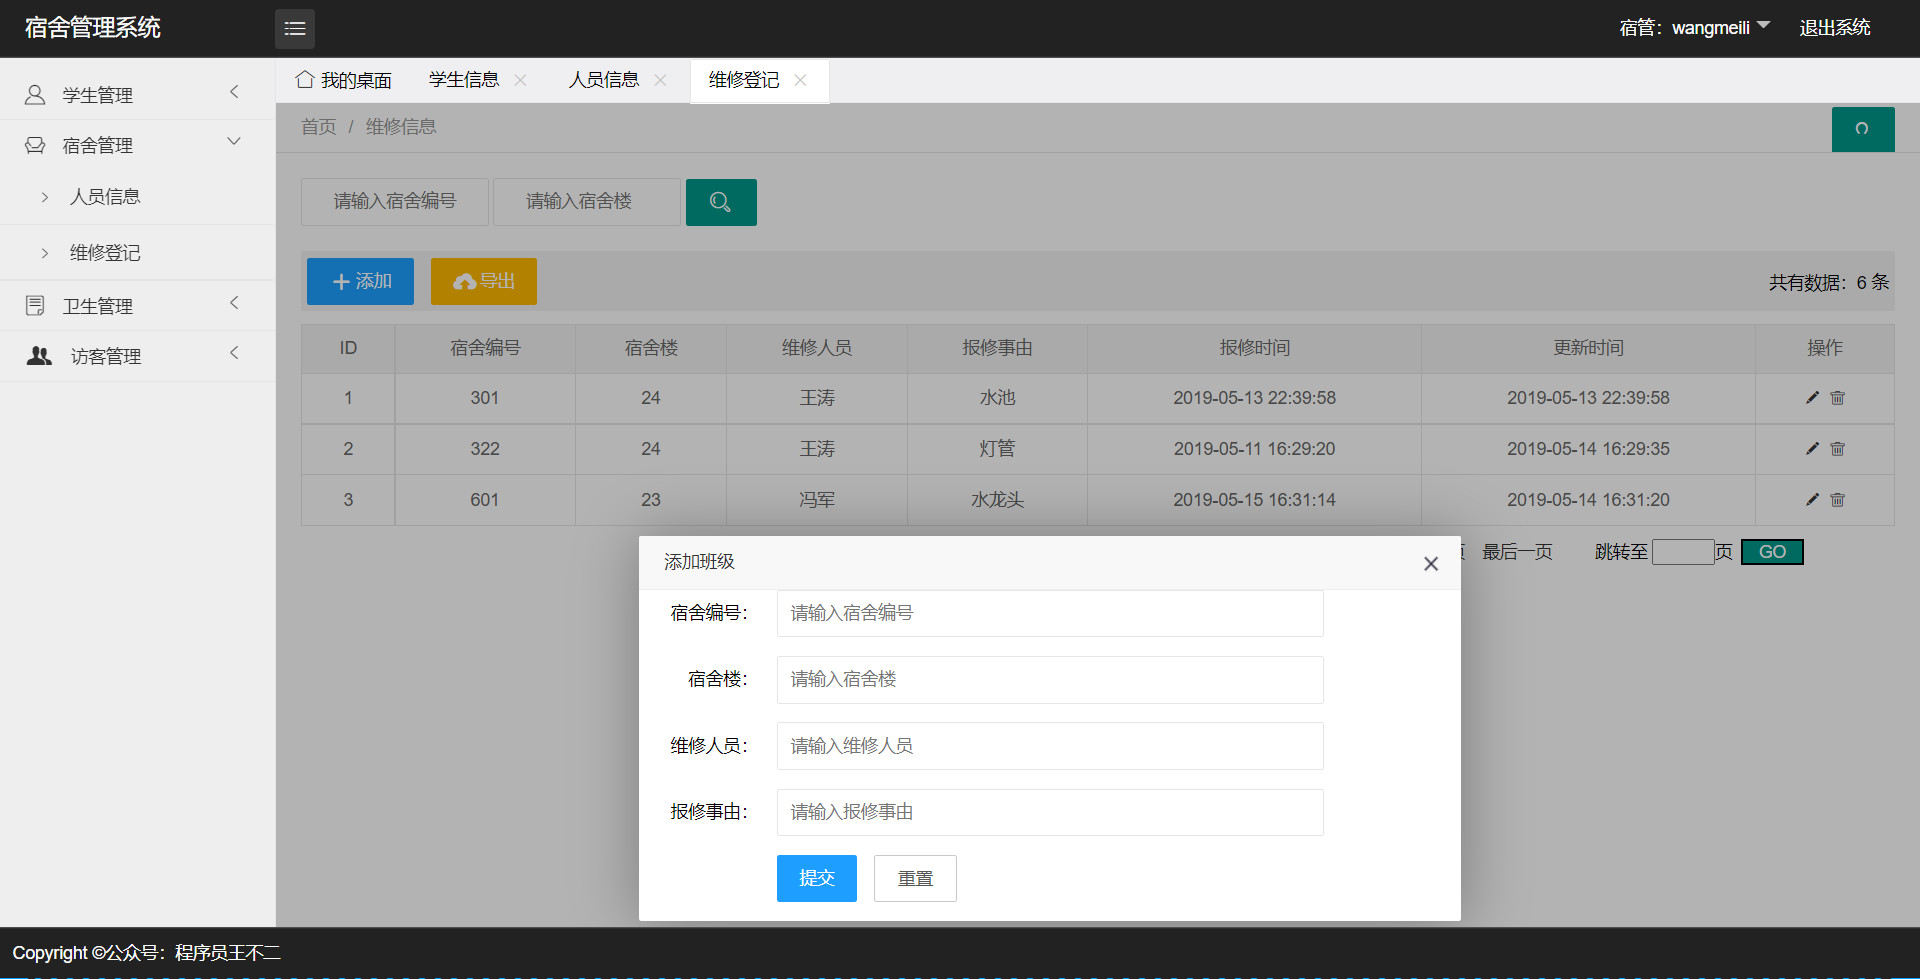Viewport: 1920px width, 979px height.
Task: Delete record 322 using the trash icon
Action: (1837, 449)
